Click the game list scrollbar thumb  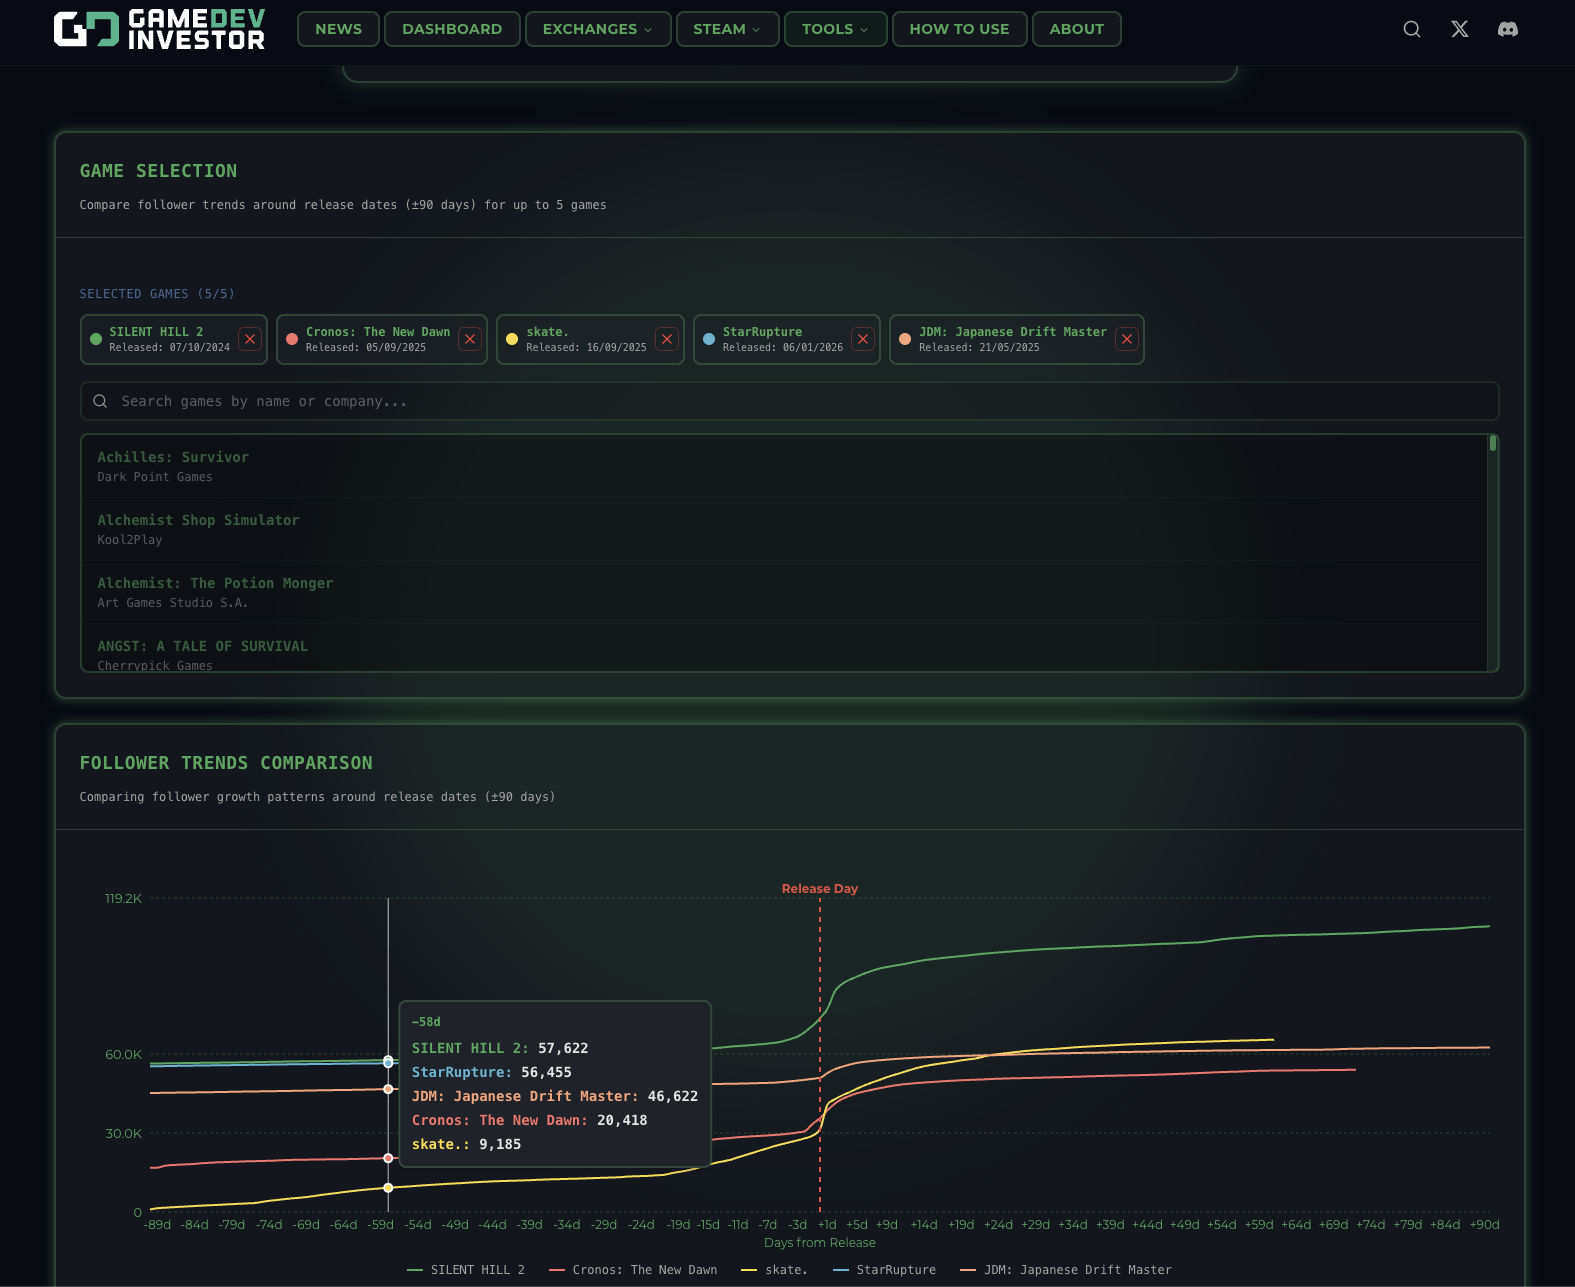point(1493,443)
